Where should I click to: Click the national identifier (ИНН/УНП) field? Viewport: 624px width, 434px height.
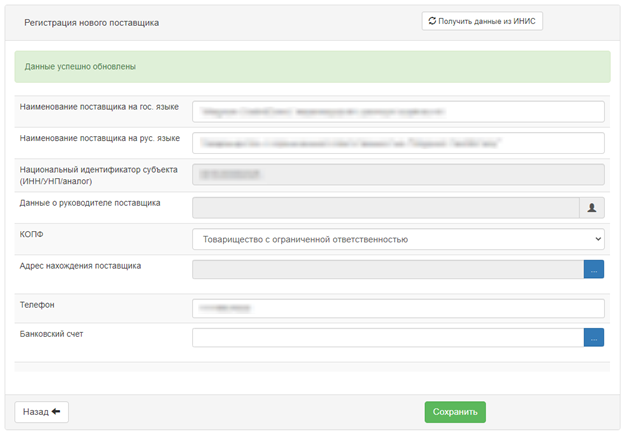398,174
